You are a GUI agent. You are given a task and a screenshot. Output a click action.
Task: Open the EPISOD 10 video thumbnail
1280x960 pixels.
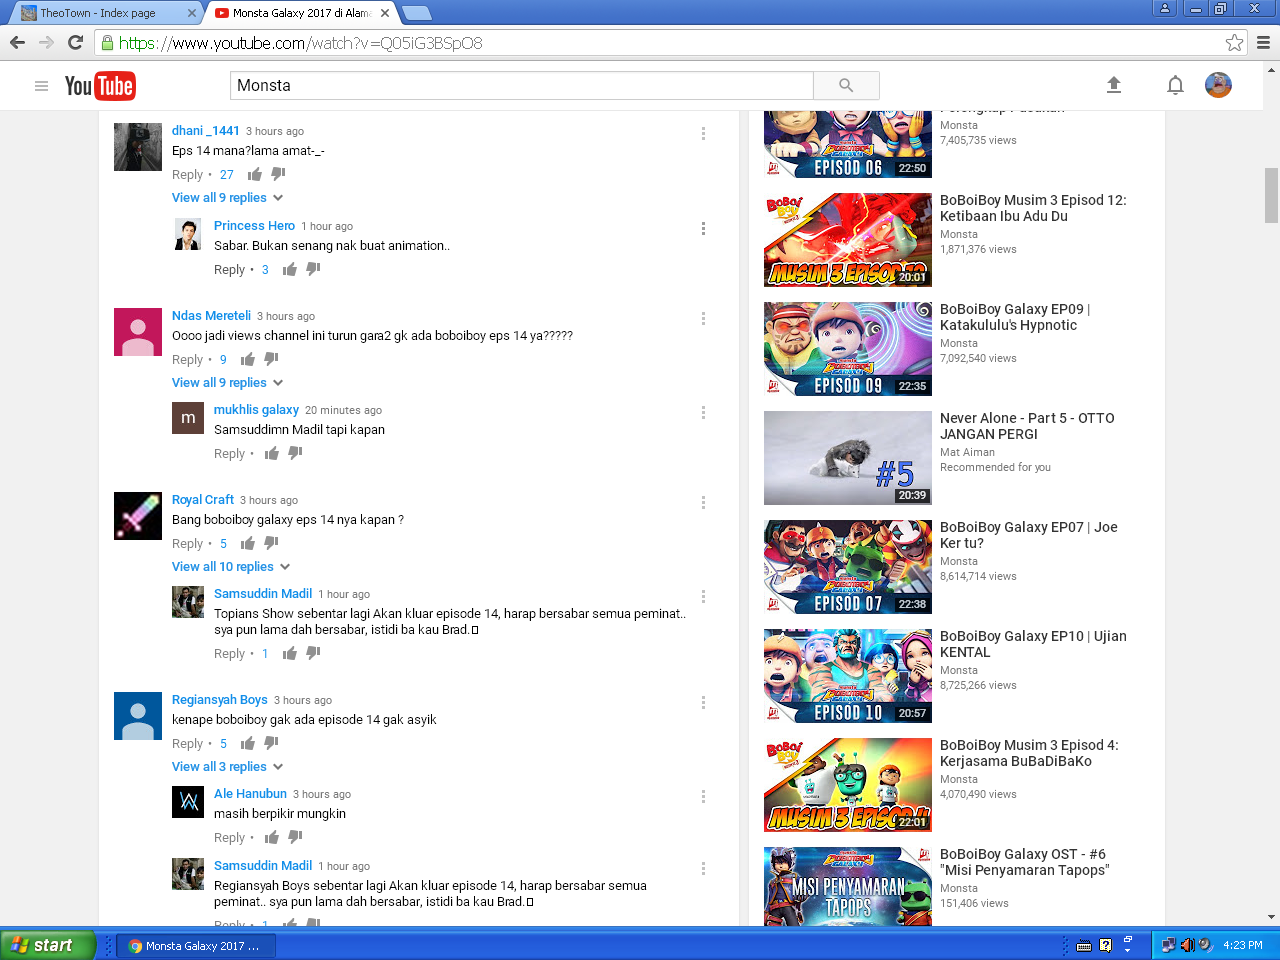click(848, 676)
